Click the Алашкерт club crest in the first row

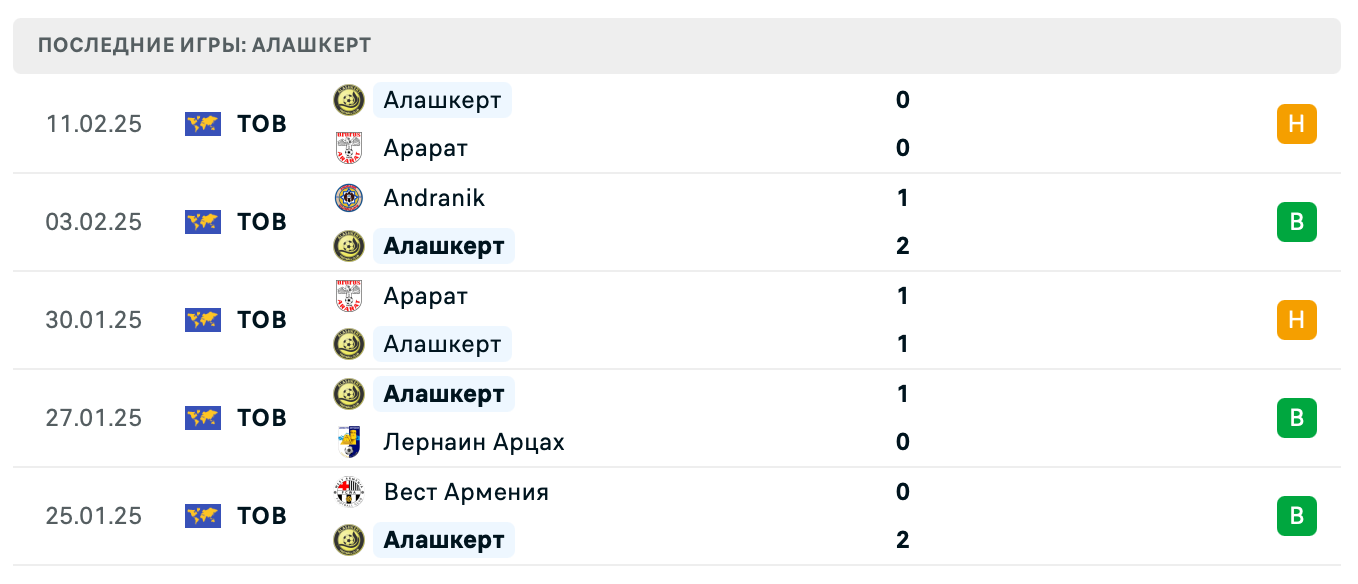pos(350,100)
